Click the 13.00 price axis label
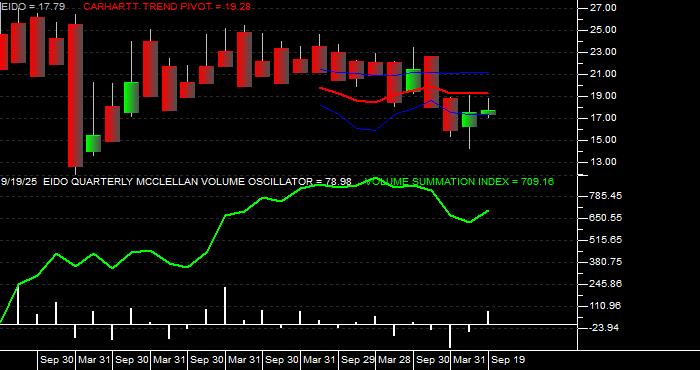The image size is (700, 370). [604, 162]
